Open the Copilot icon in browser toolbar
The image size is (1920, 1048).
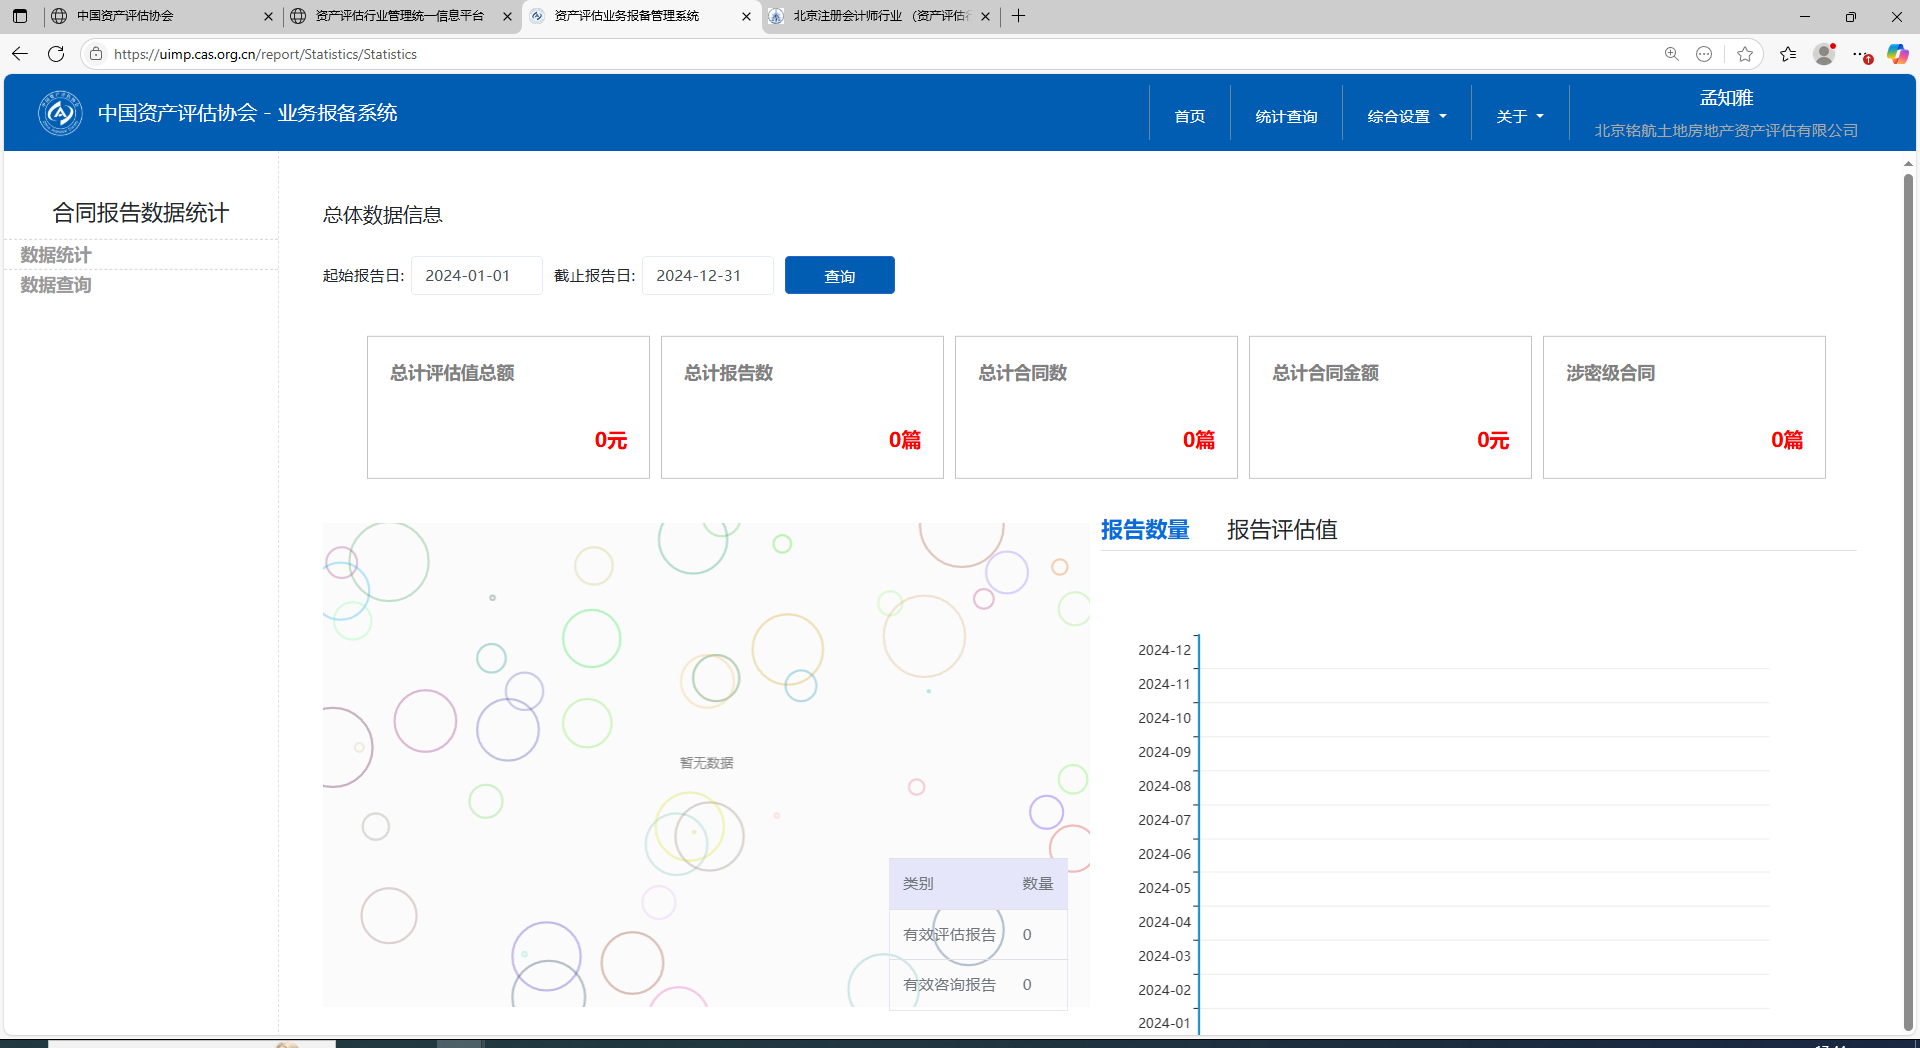point(1897,54)
